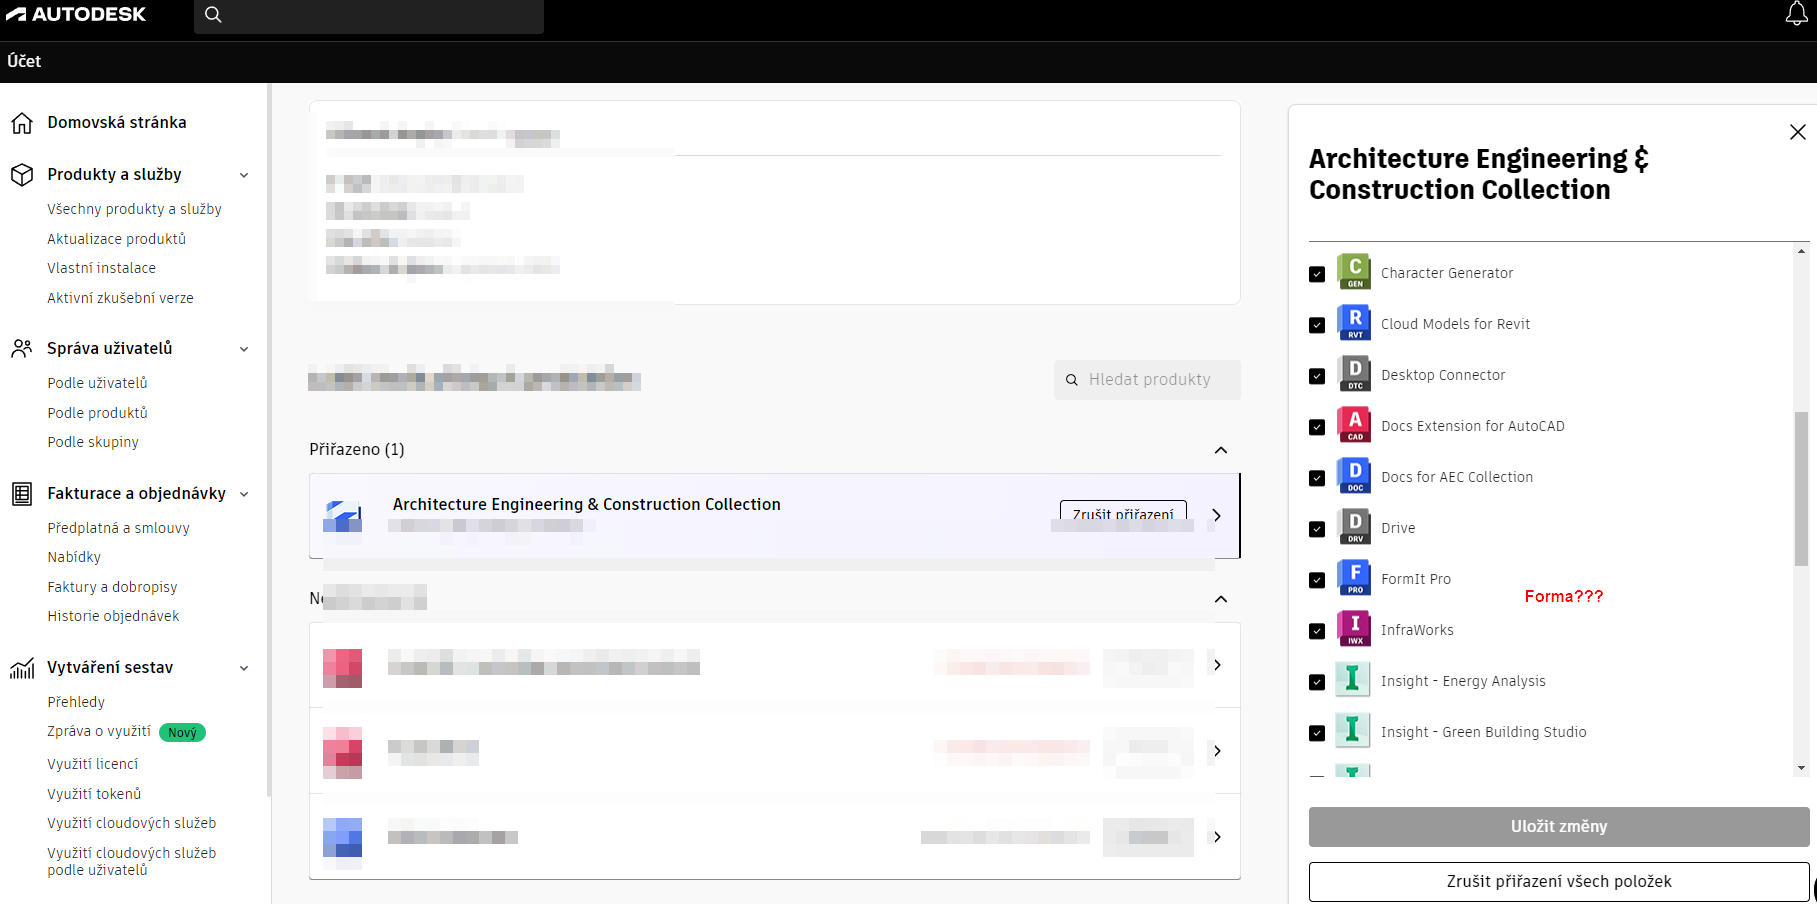Collapse the unassigned products group below
1817x904 pixels.
[1221, 599]
